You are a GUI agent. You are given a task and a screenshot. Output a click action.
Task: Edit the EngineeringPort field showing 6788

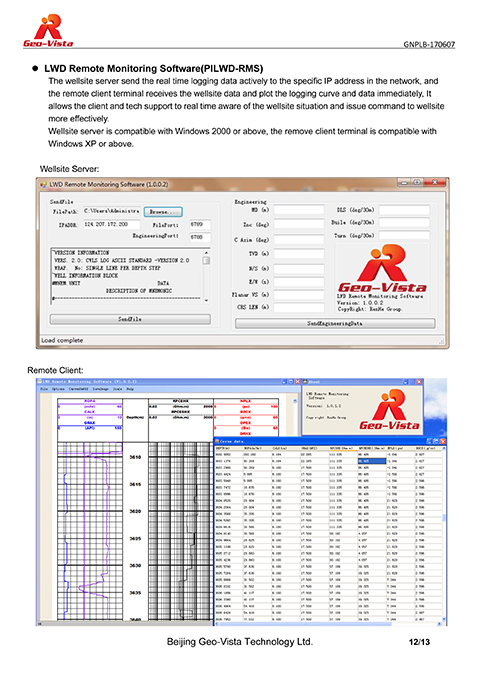pyautogui.click(x=200, y=237)
